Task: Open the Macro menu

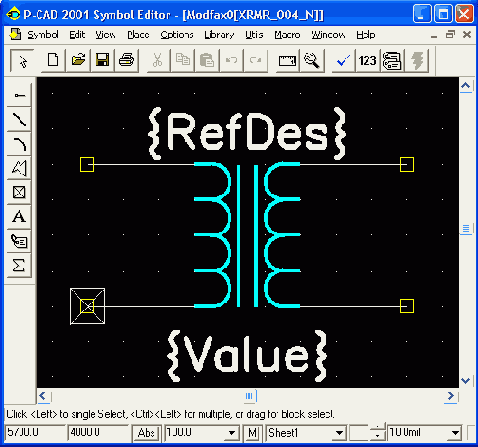Action: (x=287, y=35)
